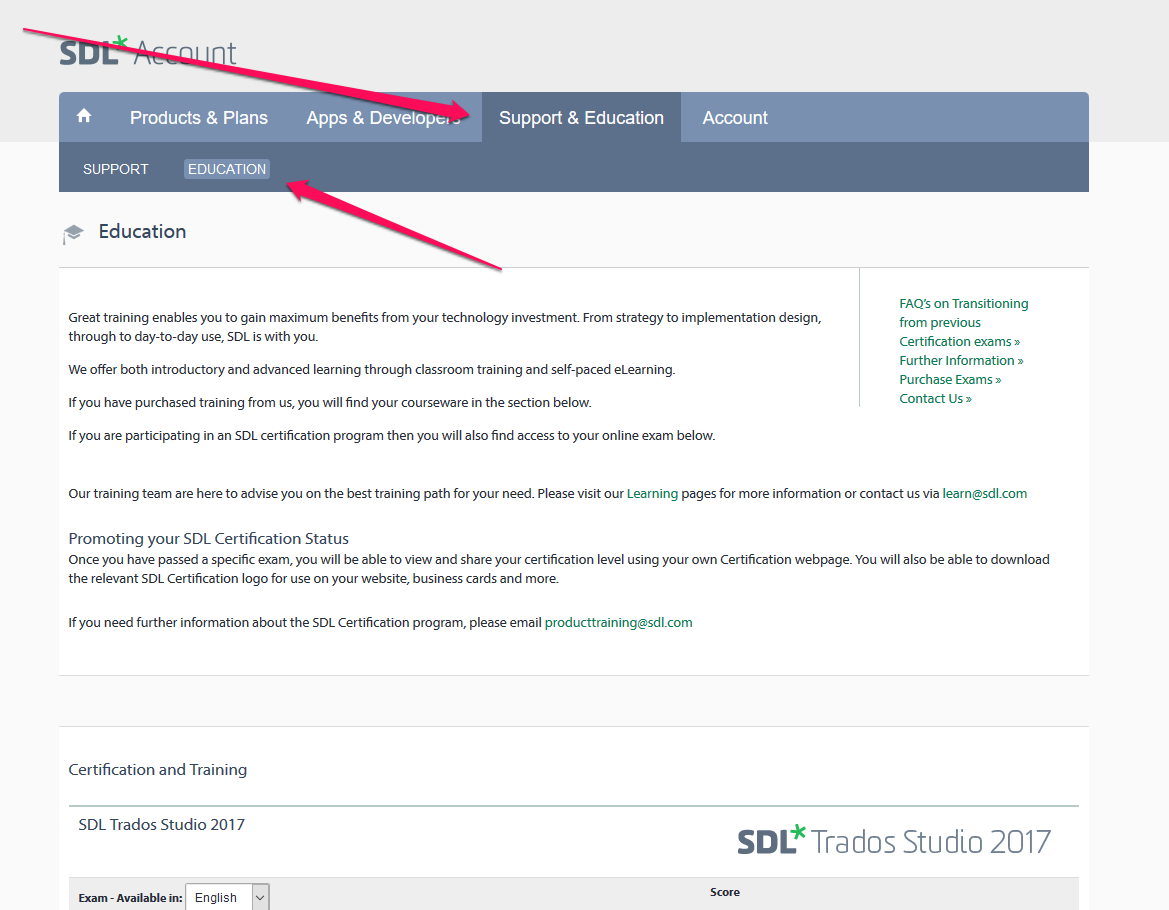1169x910 pixels.
Task: Open the Apps & Developers menu
Action: [384, 118]
